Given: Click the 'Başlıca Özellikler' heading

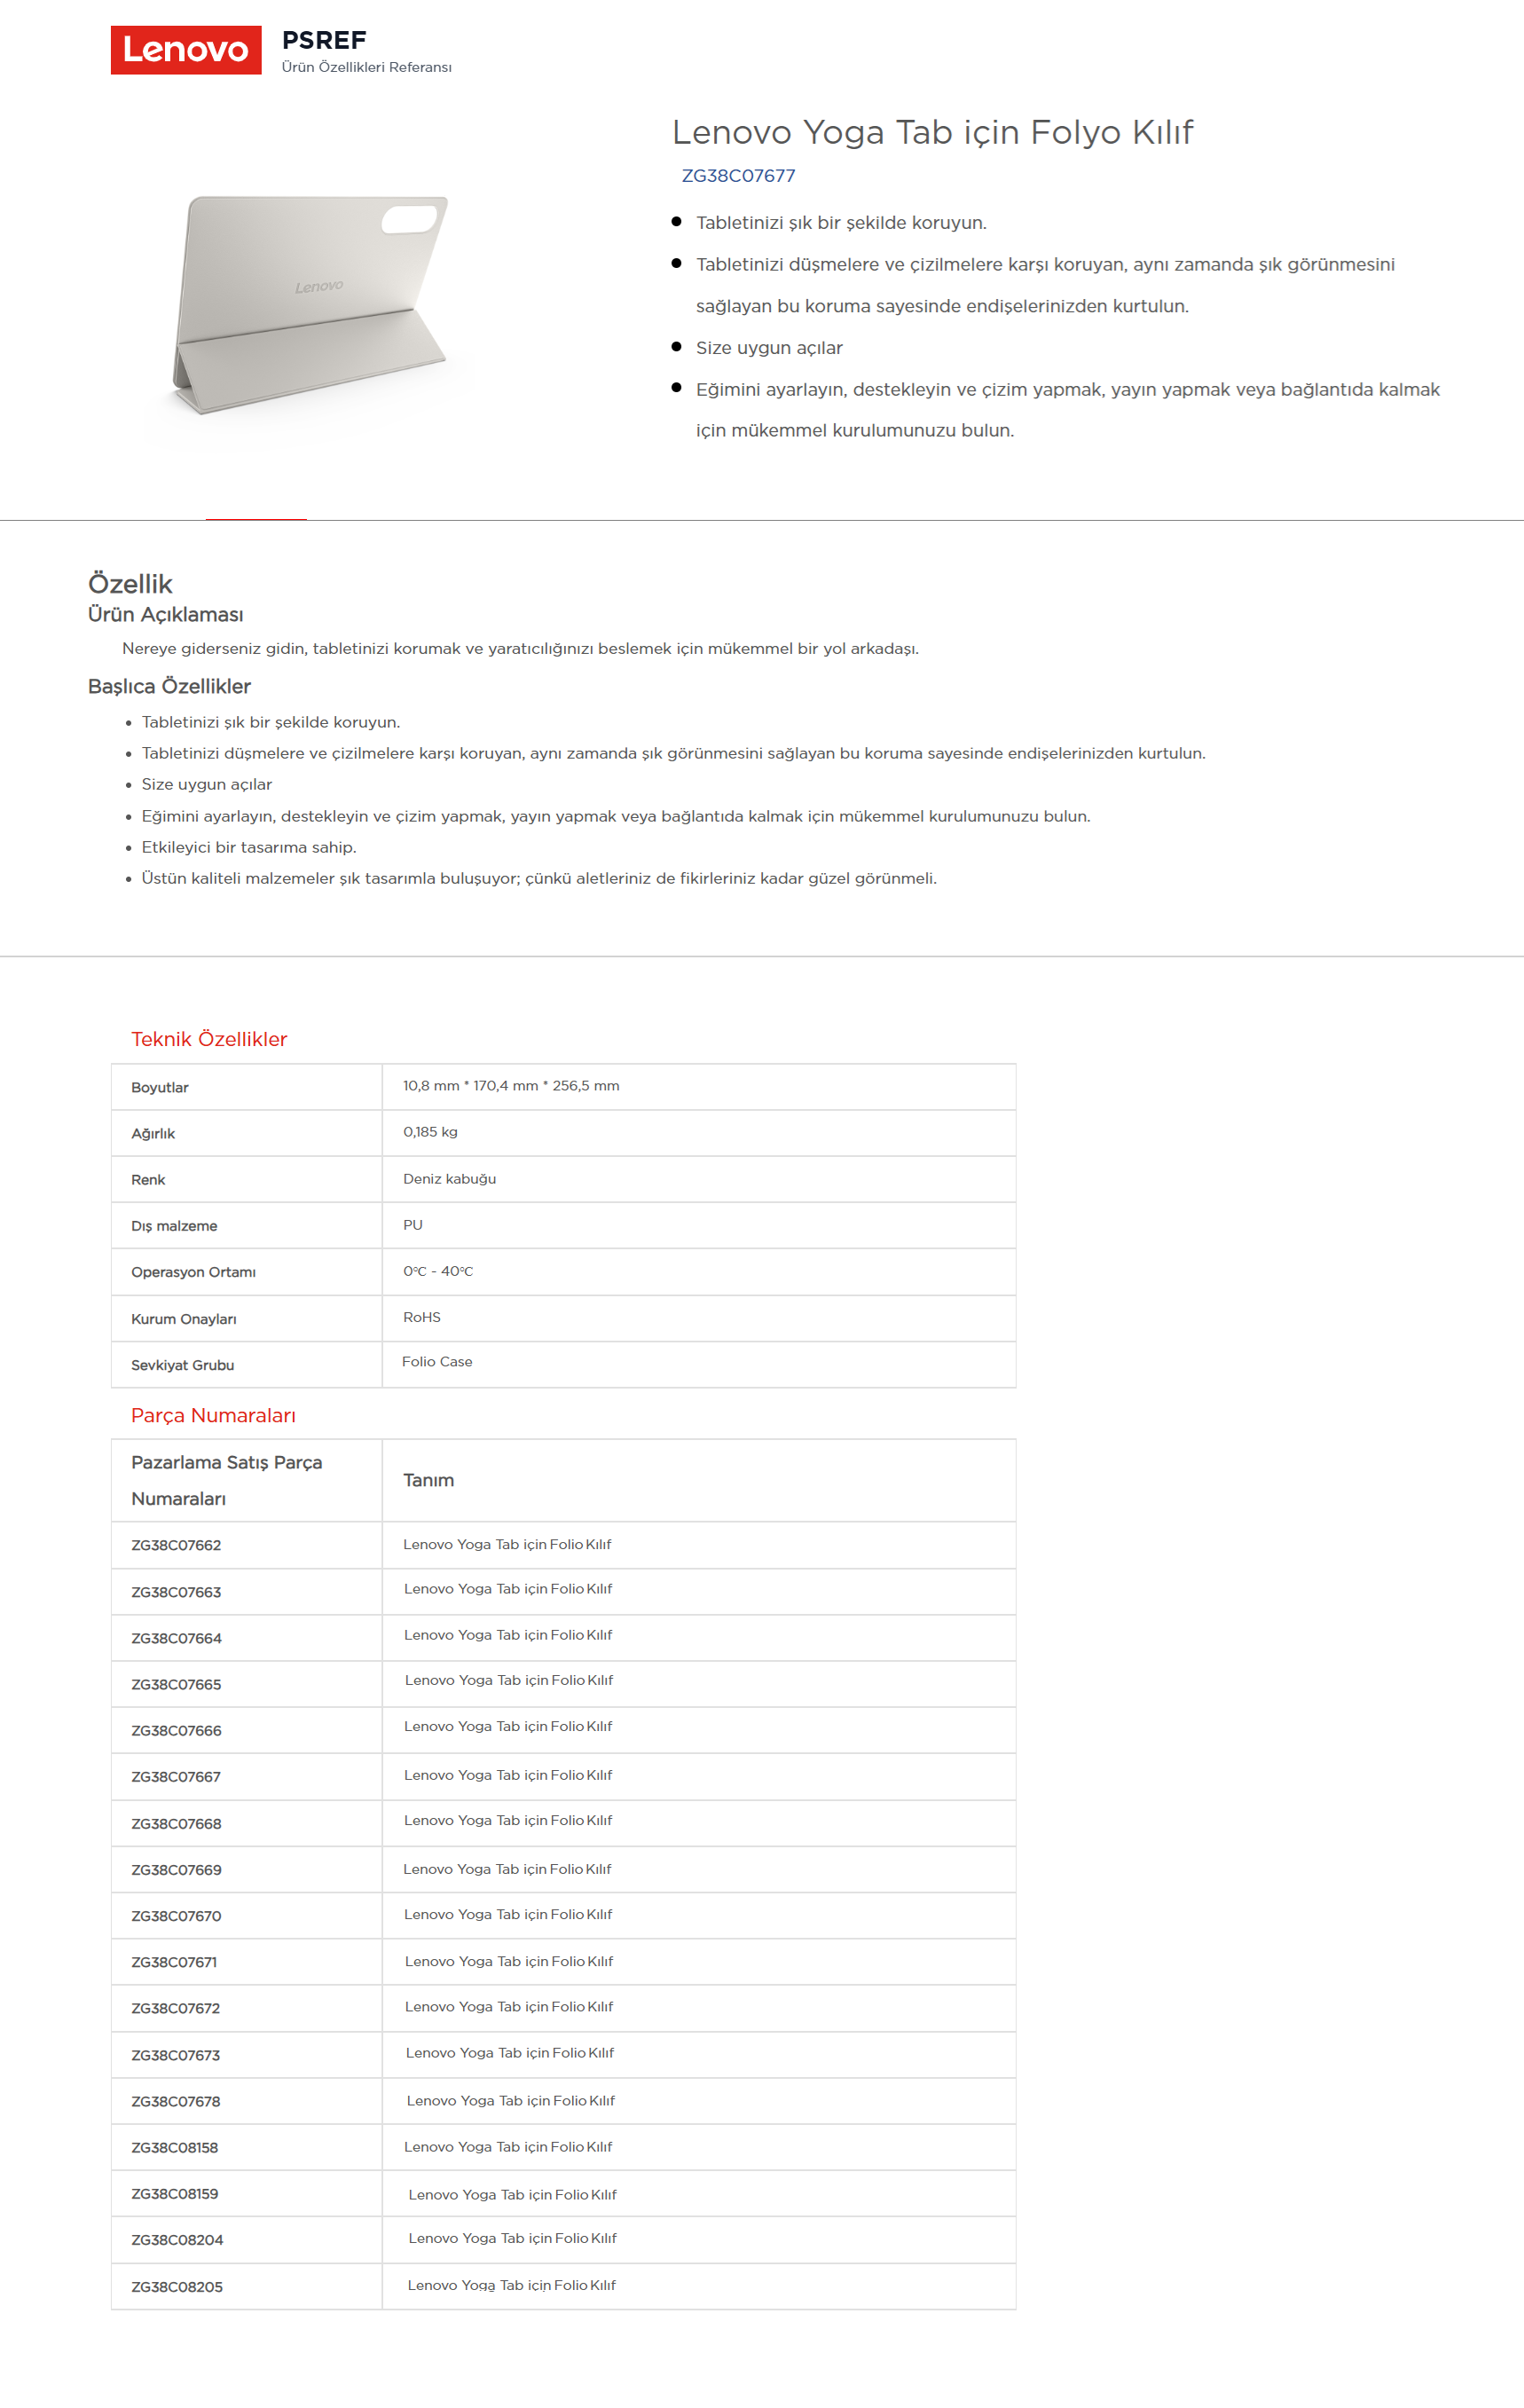Looking at the screenshot, I should [169, 686].
